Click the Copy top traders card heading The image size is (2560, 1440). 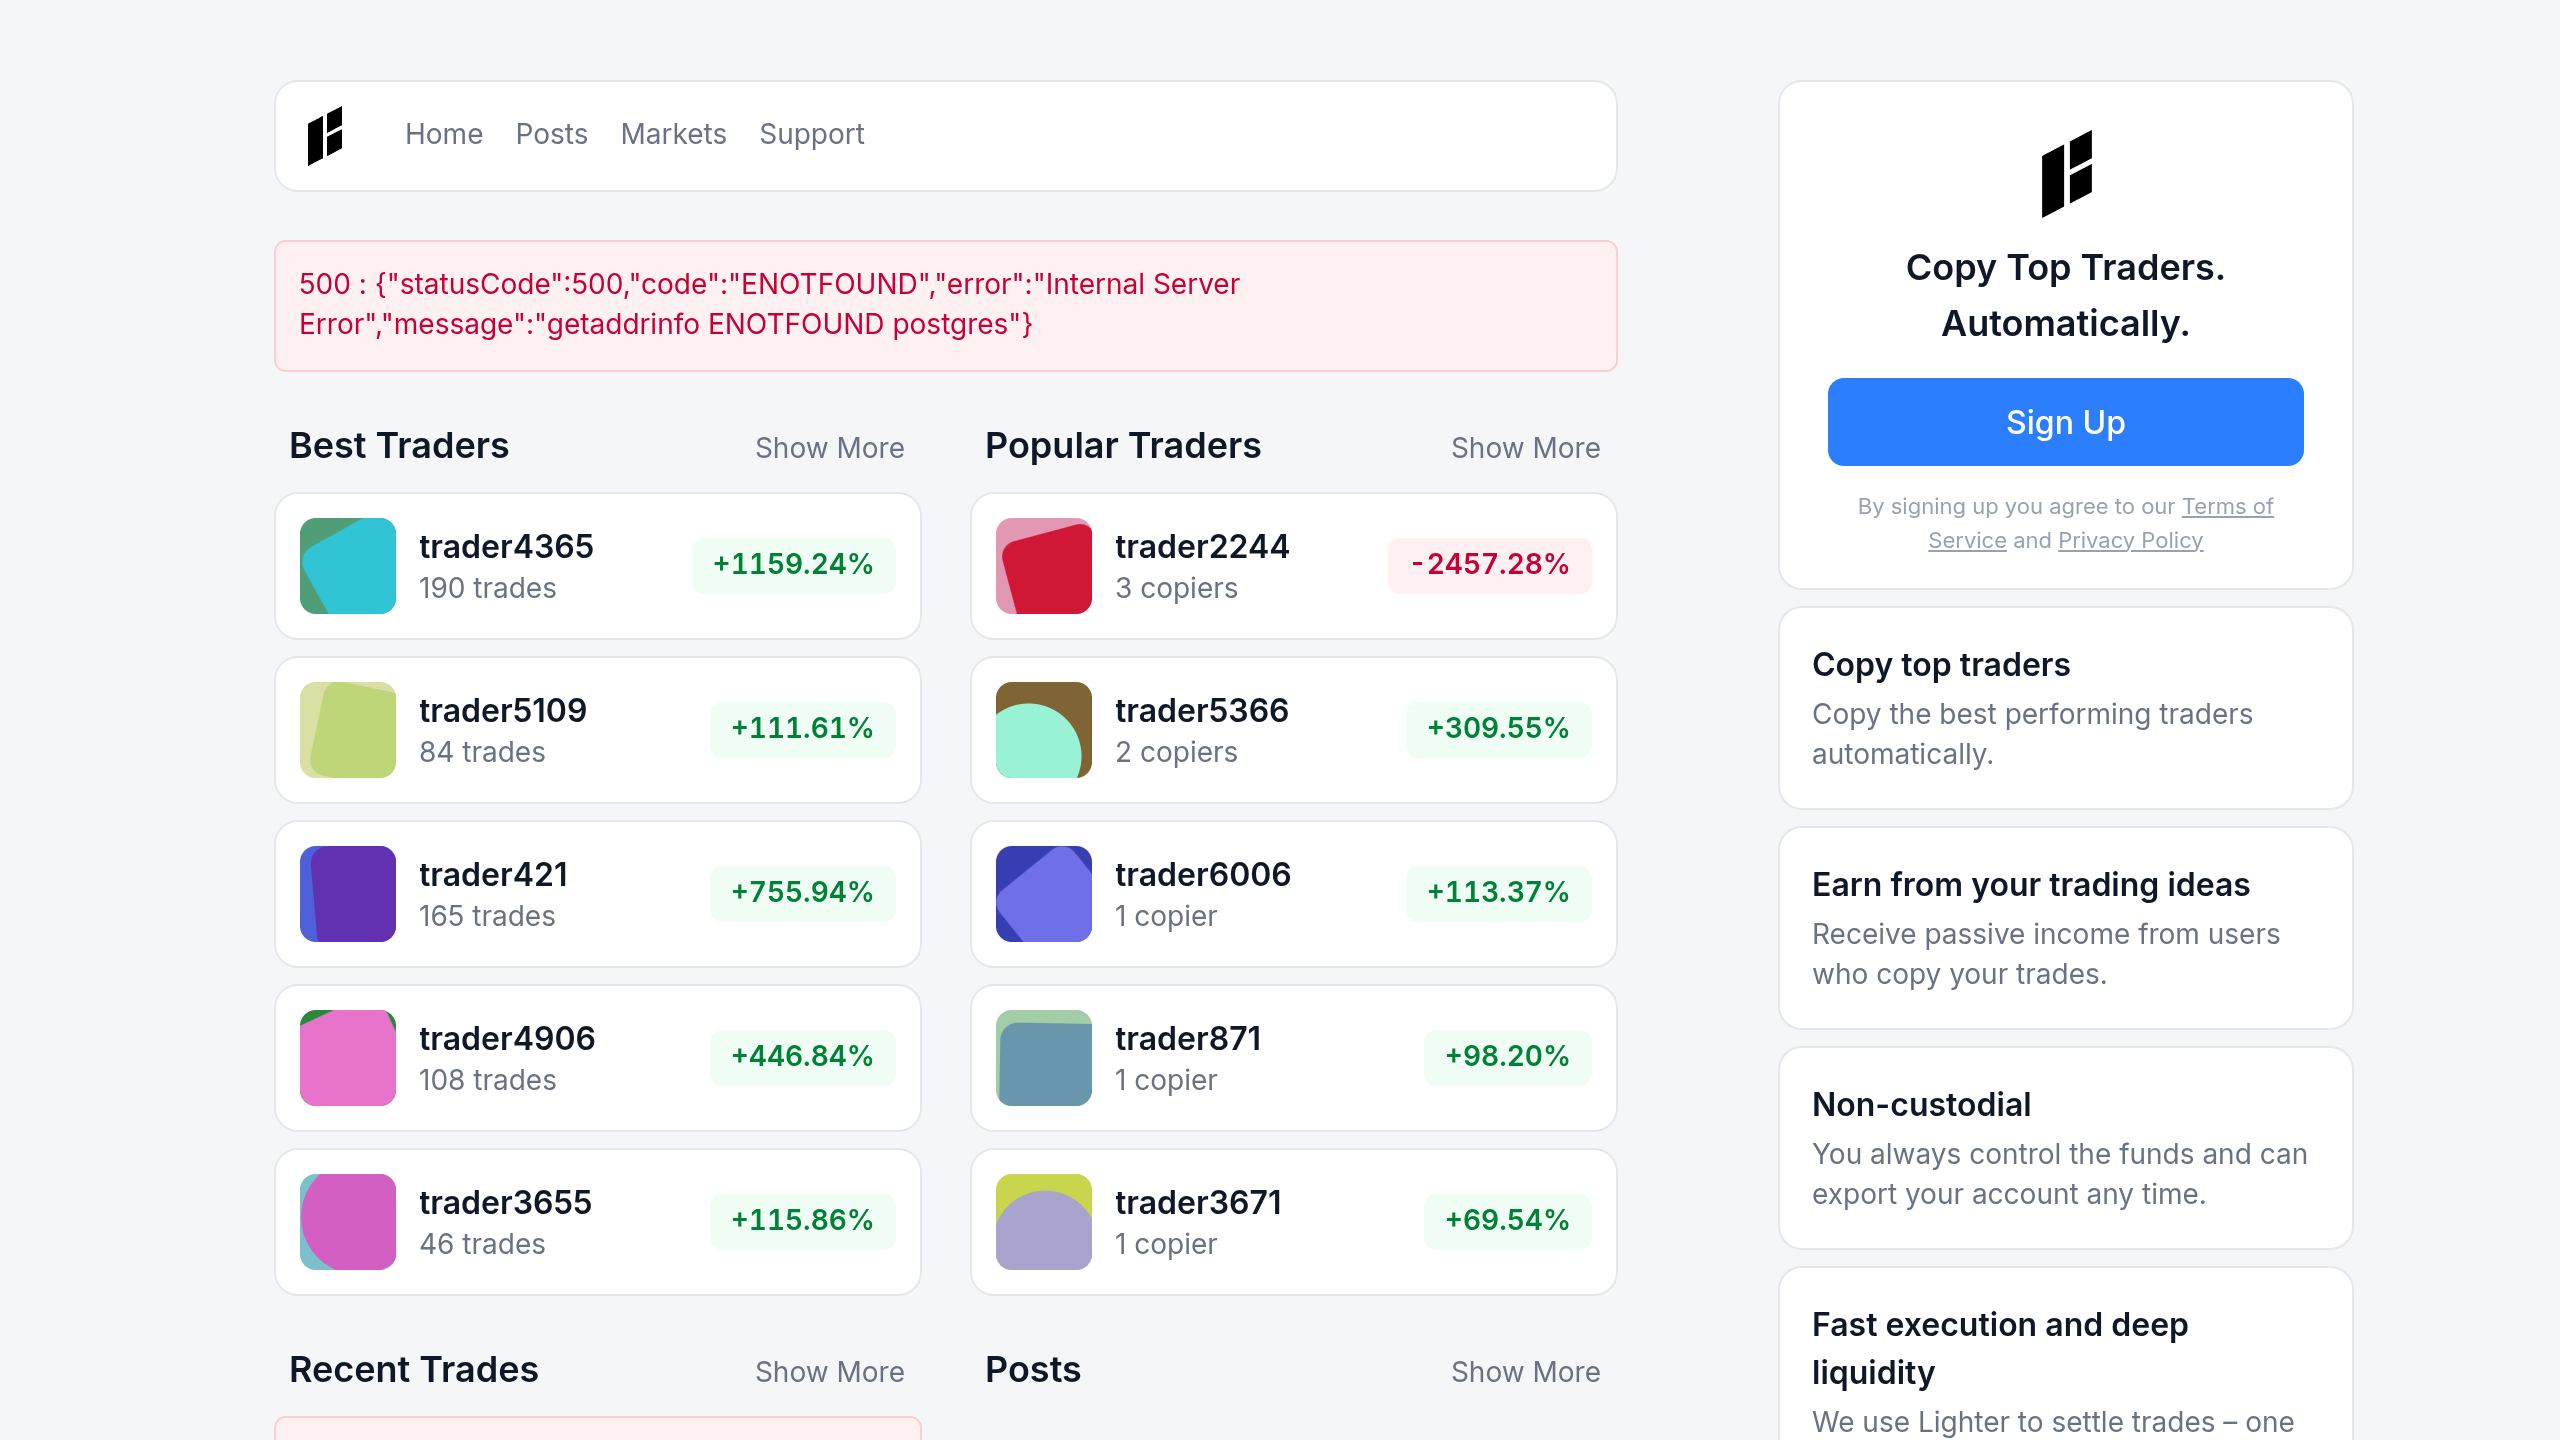click(x=1941, y=665)
